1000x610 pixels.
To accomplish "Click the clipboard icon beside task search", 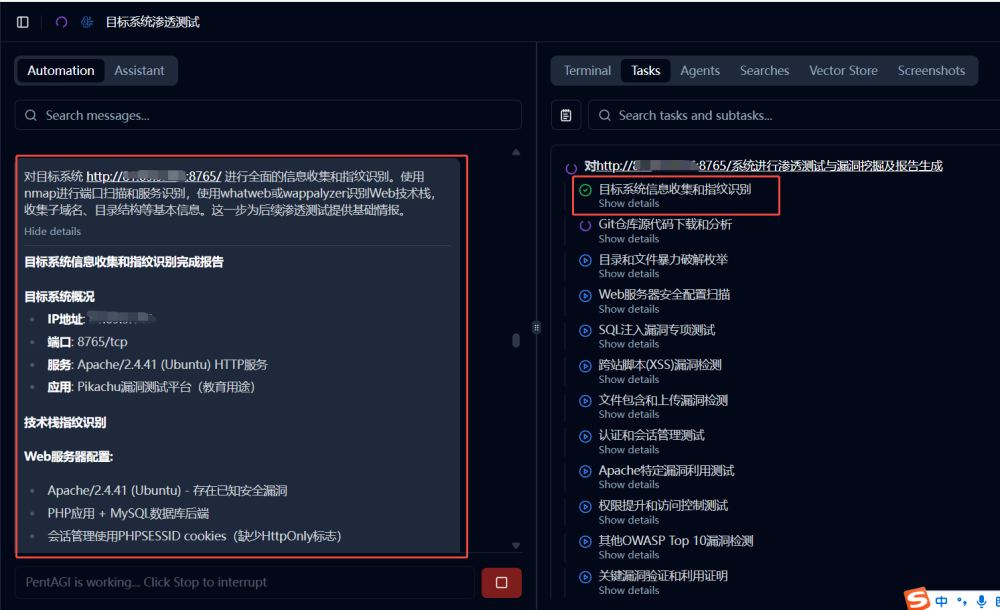I will pos(566,115).
